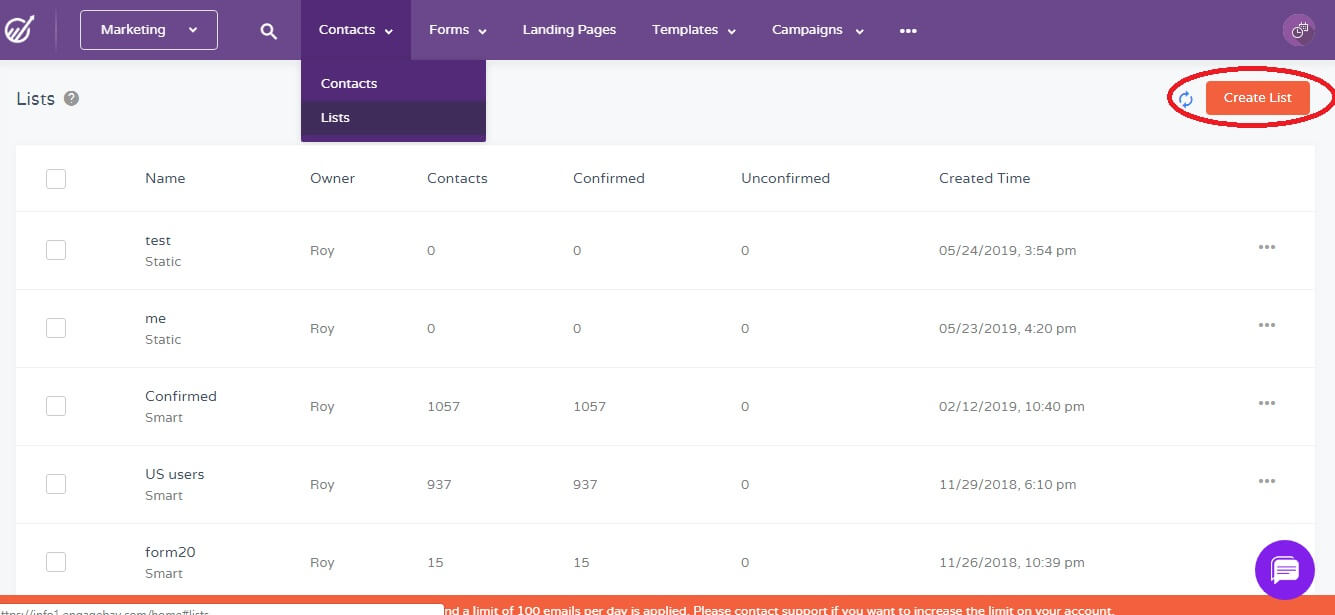This screenshot has height=615, width=1335.
Task: Open row actions for the Confirmed list
Action: pos(1266,403)
